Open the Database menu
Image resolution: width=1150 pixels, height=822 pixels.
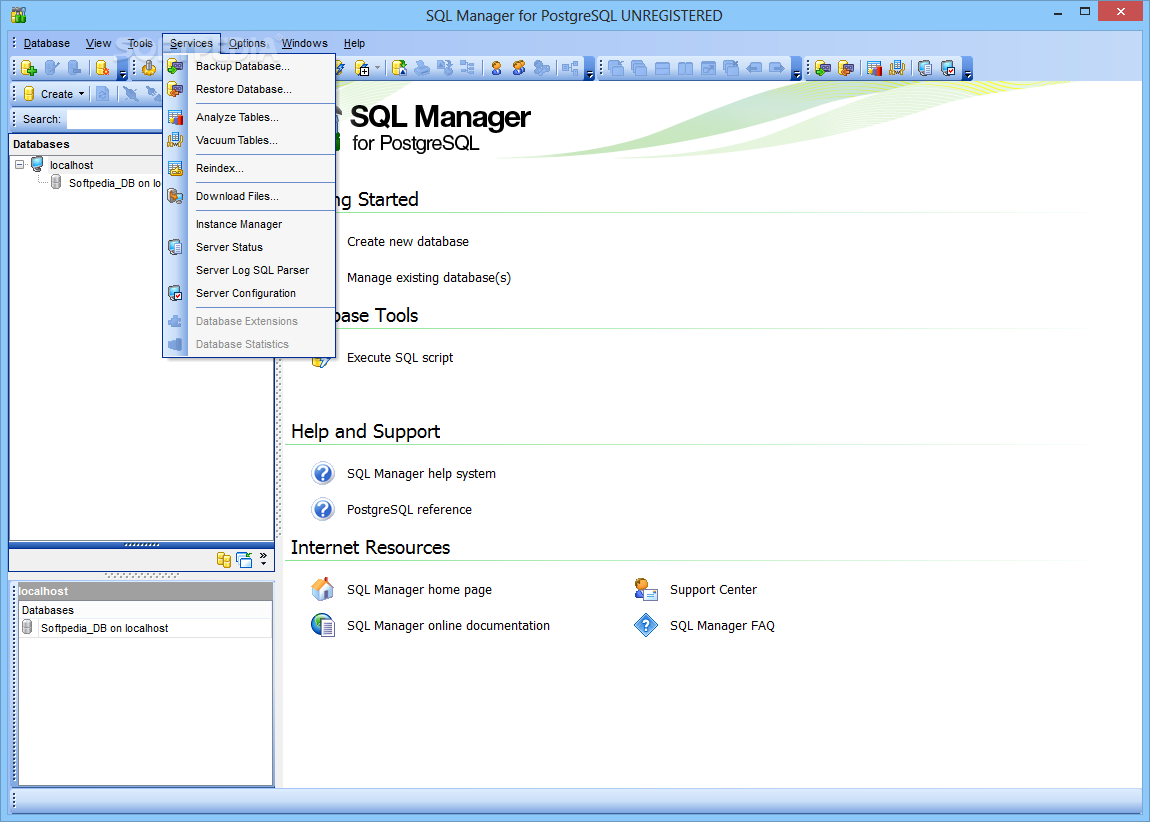(46, 43)
